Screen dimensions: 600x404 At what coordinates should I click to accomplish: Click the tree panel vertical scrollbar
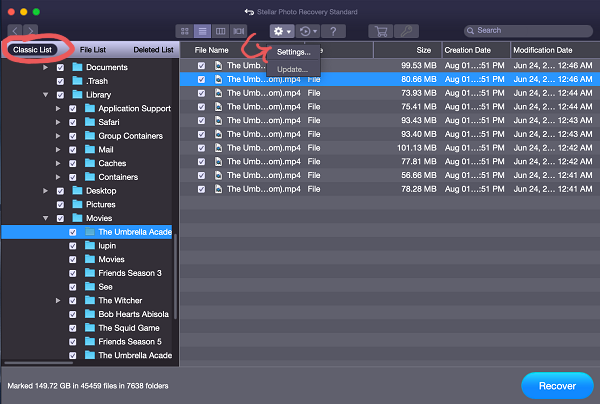(176, 275)
